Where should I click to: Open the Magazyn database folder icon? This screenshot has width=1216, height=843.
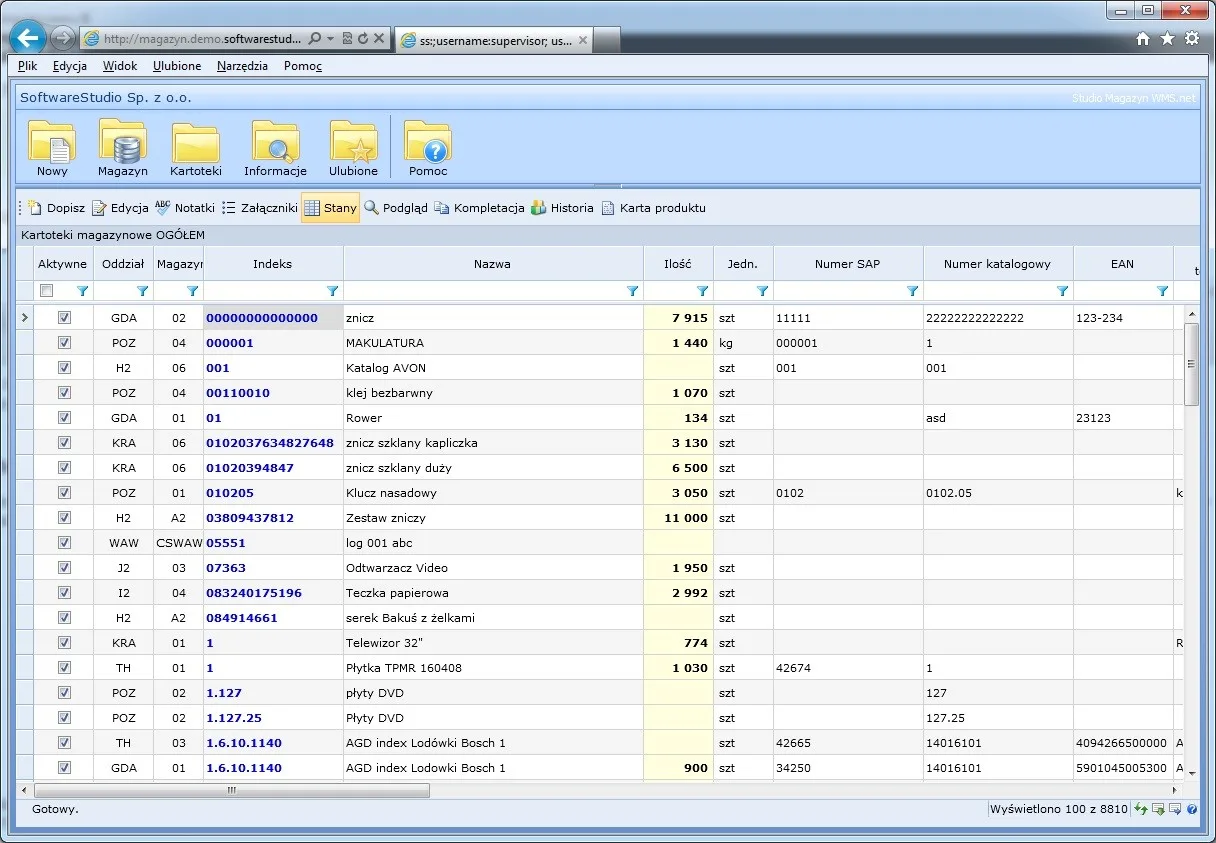click(x=123, y=142)
